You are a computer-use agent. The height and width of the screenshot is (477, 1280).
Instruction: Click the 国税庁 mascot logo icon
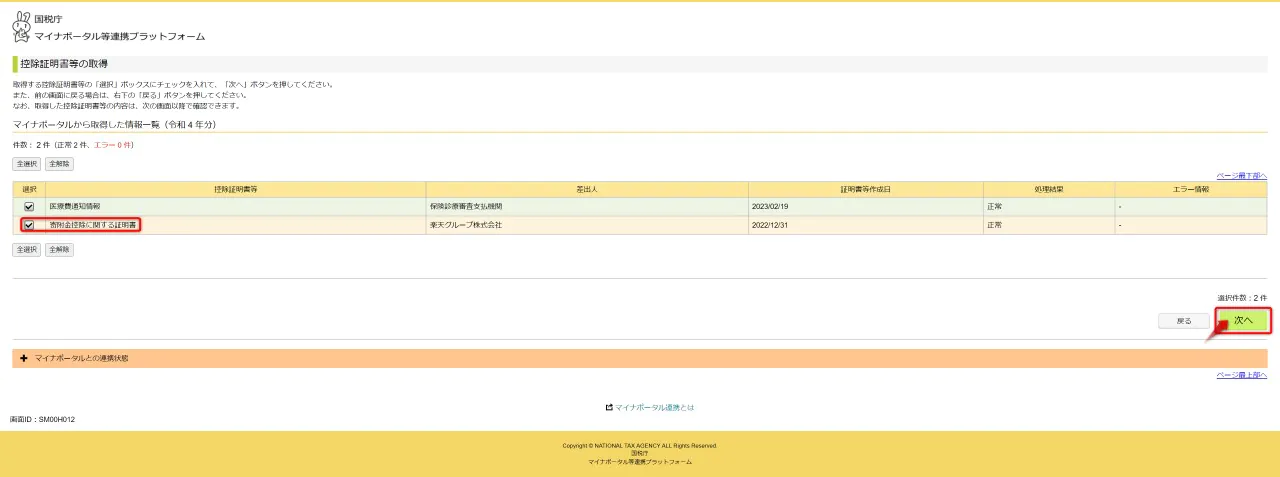tap(21, 27)
